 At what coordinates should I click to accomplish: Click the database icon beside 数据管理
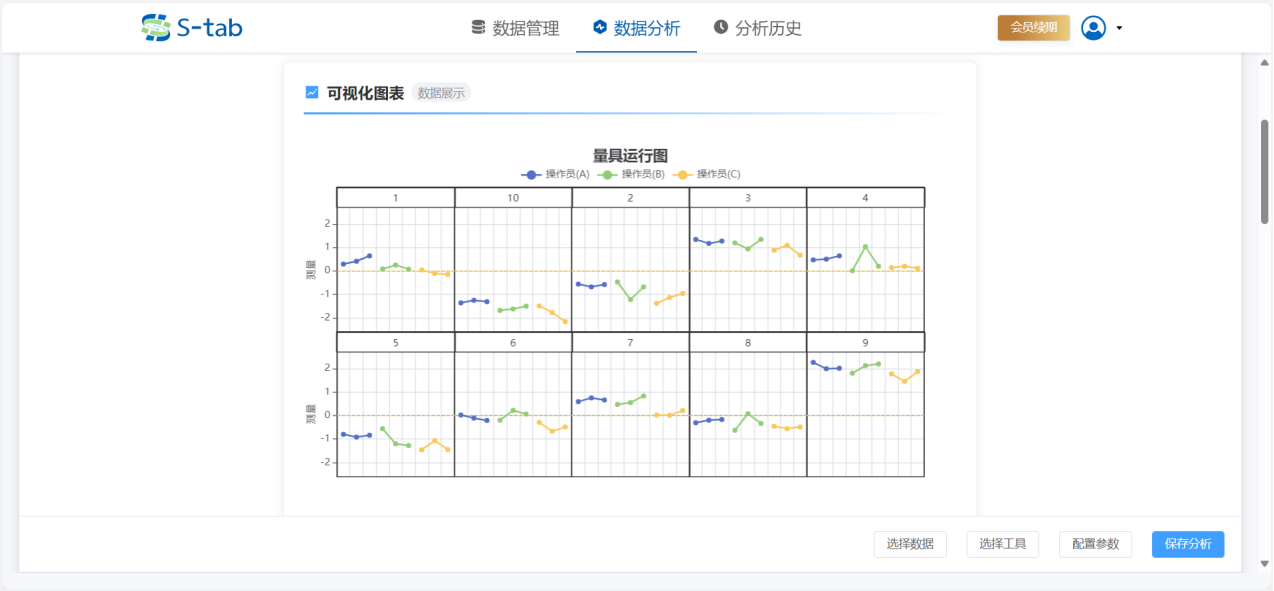point(478,27)
